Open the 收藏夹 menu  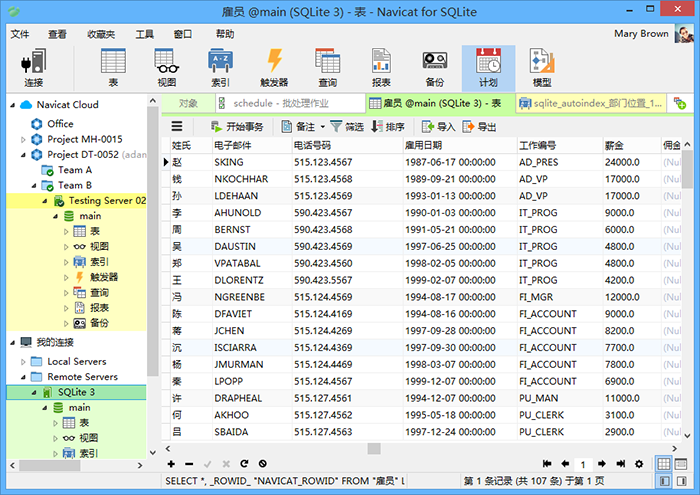click(x=101, y=34)
